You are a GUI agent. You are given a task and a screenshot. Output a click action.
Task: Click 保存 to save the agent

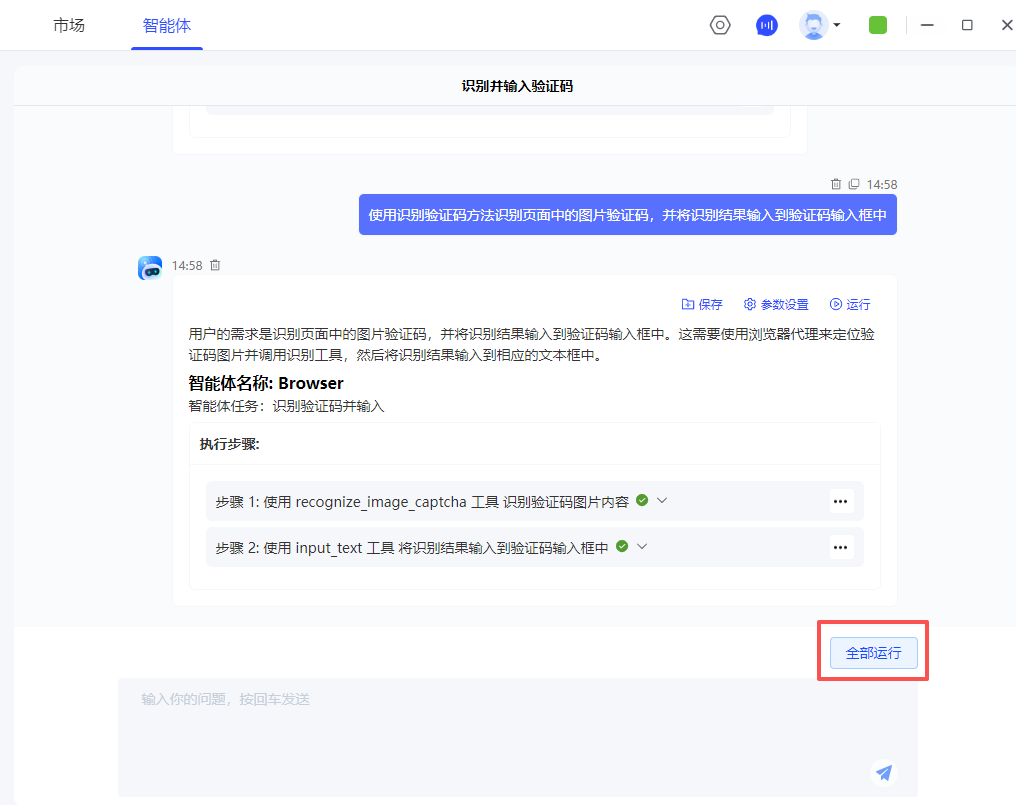(x=702, y=304)
